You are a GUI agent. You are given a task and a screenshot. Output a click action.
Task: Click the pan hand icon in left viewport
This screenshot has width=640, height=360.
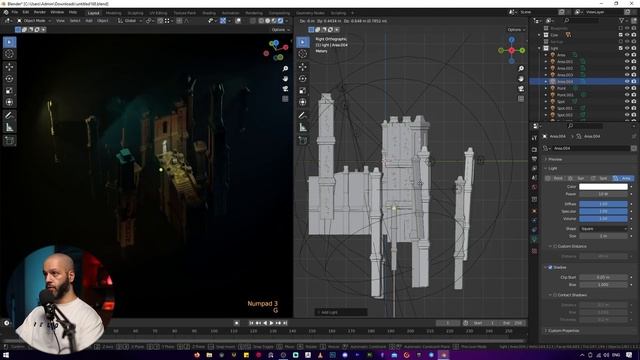click(x=285, y=78)
